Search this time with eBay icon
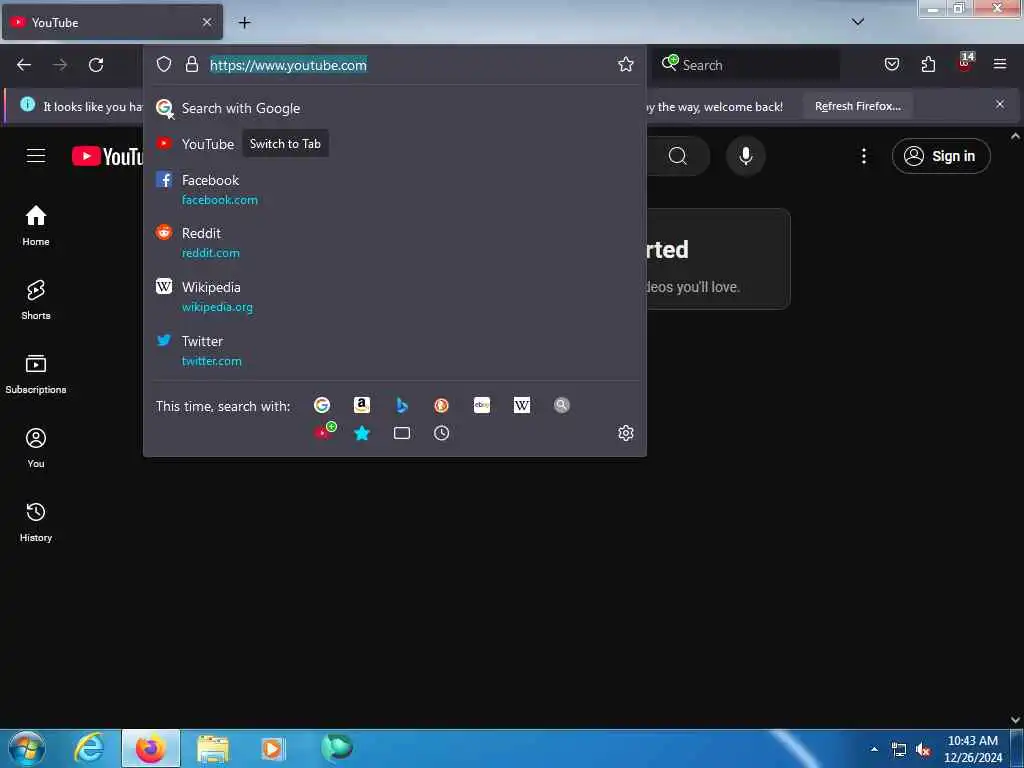 [482, 406]
